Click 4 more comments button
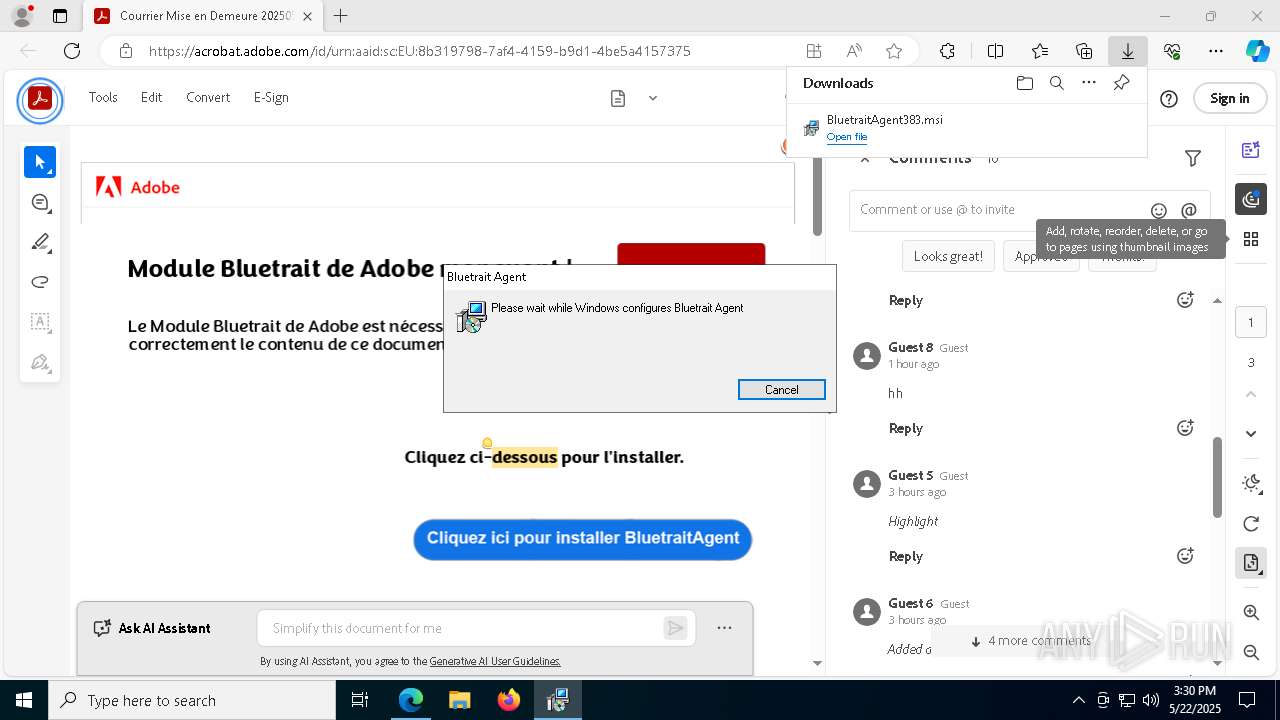This screenshot has height=720, width=1280. pyautogui.click(x=1030, y=641)
